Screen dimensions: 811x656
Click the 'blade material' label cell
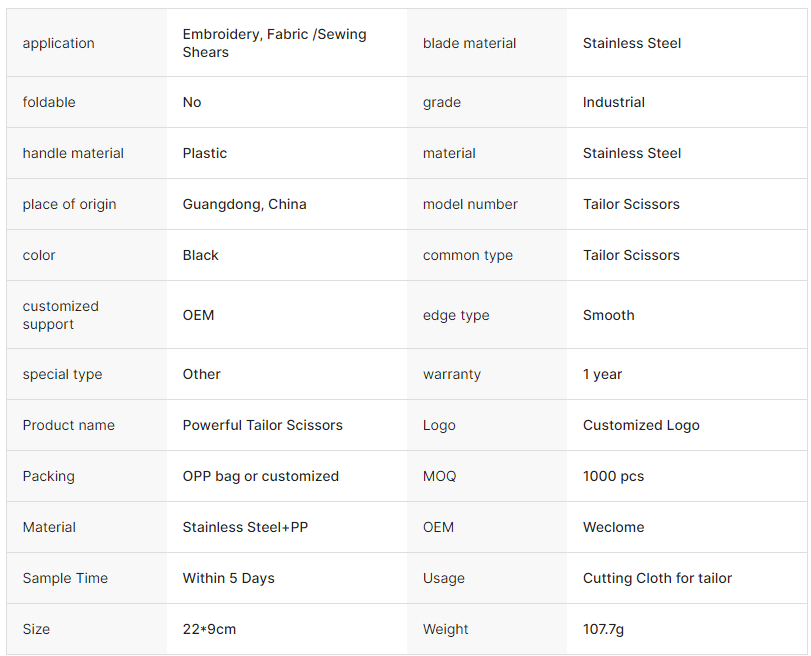pos(470,43)
